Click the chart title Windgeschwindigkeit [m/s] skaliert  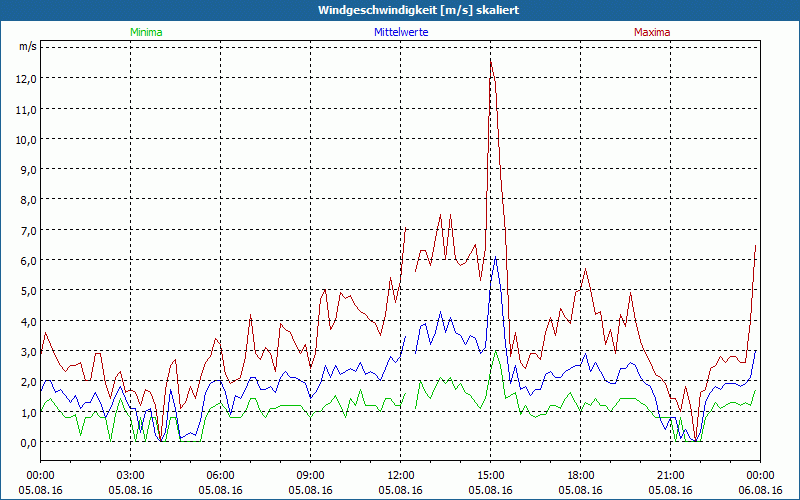(x=418, y=10)
